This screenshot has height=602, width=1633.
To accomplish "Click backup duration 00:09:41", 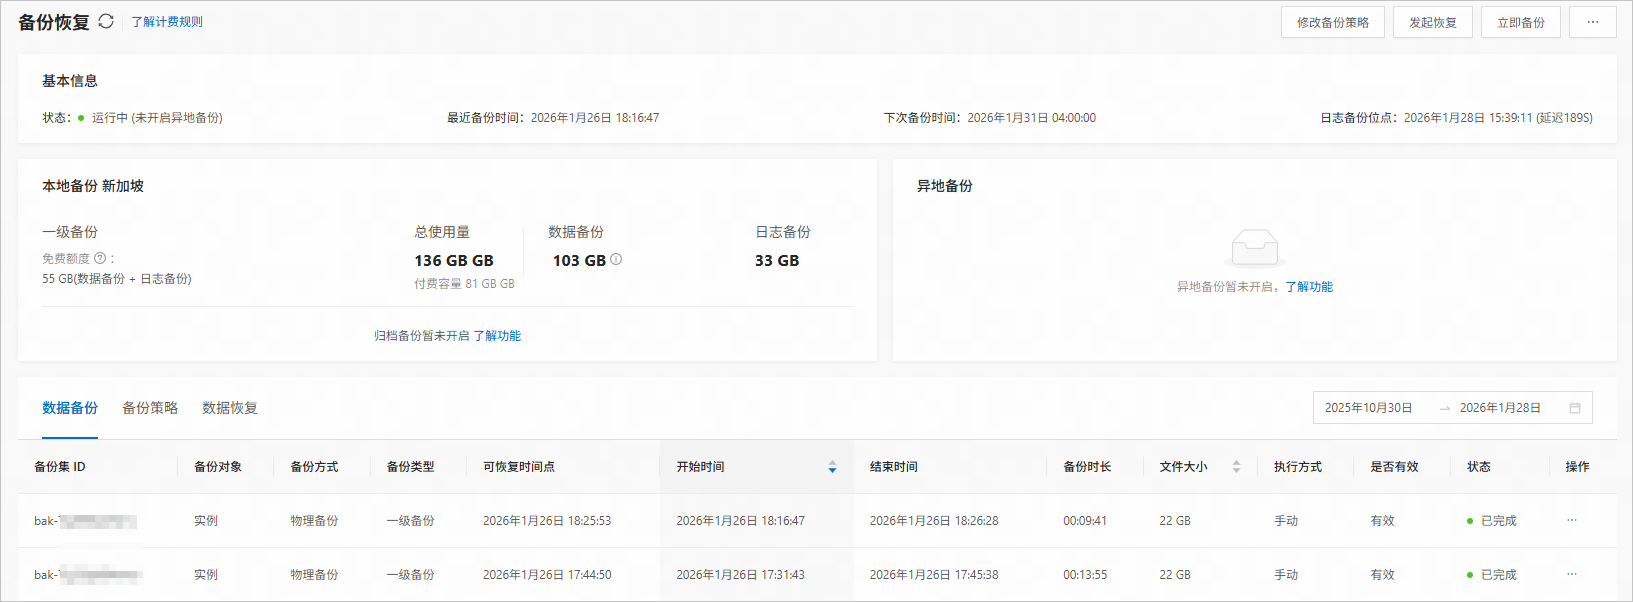I will pyautogui.click(x=1085, y=521).
